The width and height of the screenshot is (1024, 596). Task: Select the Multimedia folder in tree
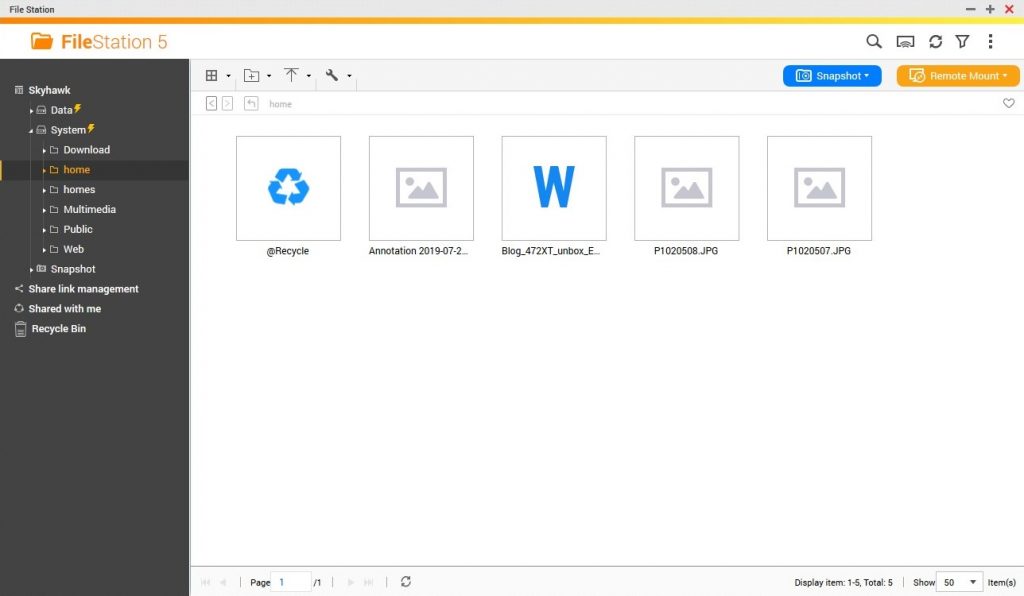[89, 210]
